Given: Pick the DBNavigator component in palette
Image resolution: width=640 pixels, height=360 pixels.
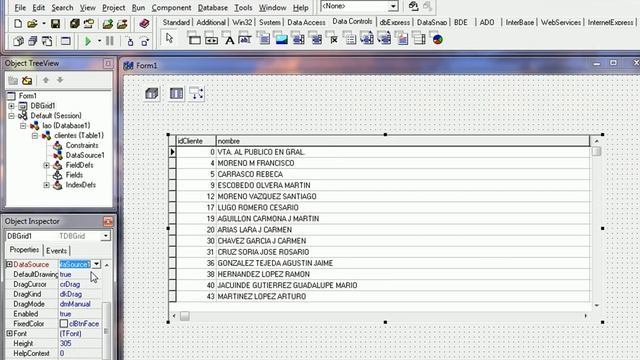Looking at the screenshot, I should (x=211, y=39).
